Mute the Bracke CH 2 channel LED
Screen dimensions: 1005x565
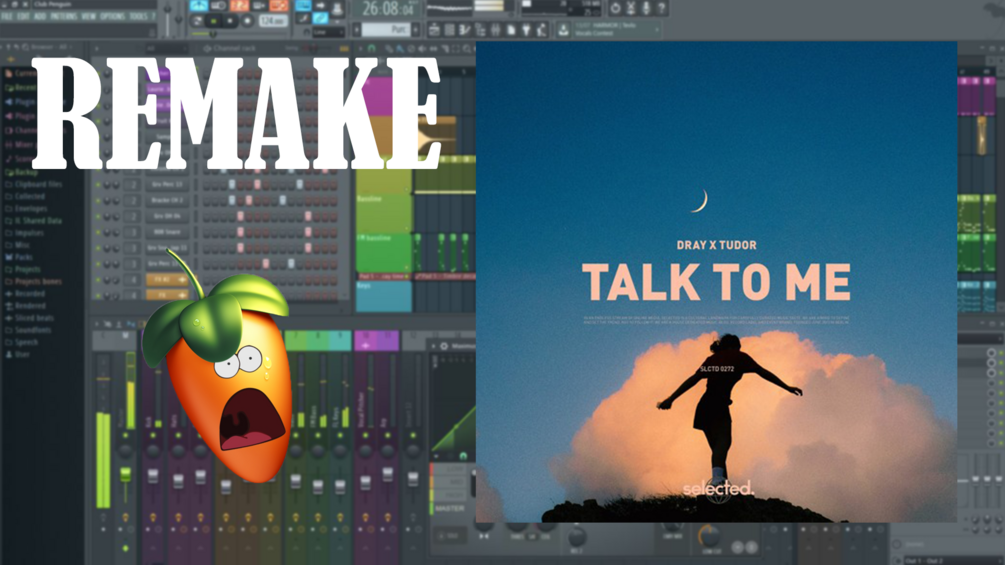click(x=99, y=201)
